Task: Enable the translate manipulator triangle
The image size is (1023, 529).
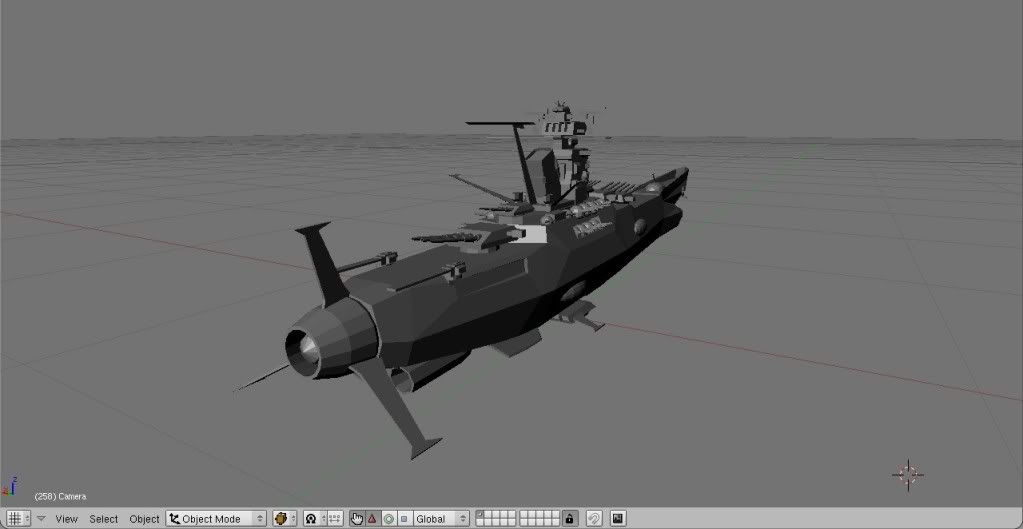Action: click(x=372, y=519)
